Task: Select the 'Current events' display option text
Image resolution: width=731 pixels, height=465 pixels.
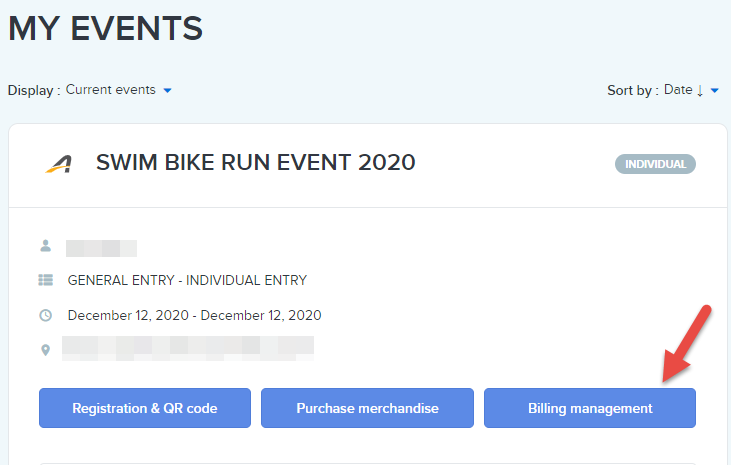Action: pyautogui.click(x=110, y=90)
